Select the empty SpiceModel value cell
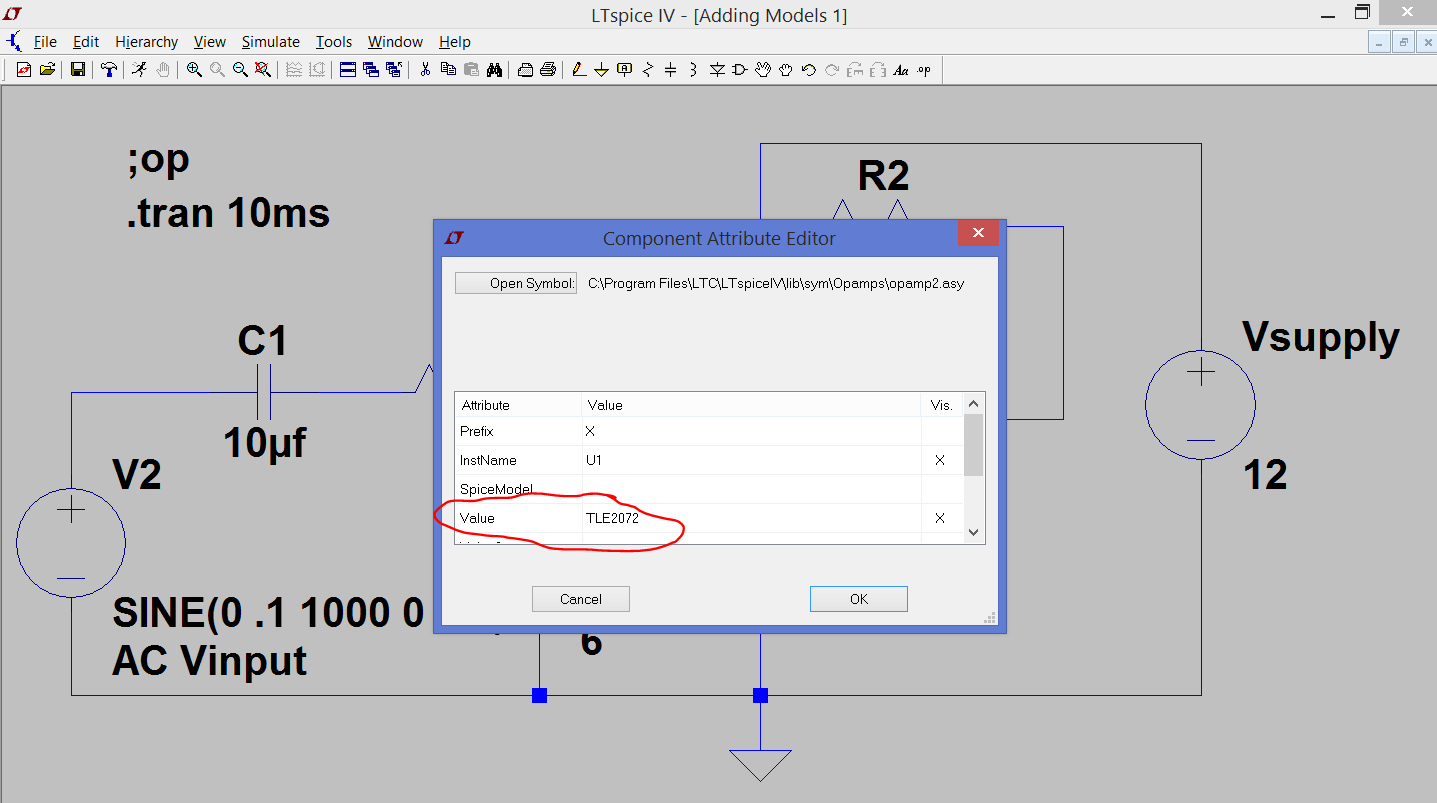Viewport: 1437px width, 803px height. [751, 489]
